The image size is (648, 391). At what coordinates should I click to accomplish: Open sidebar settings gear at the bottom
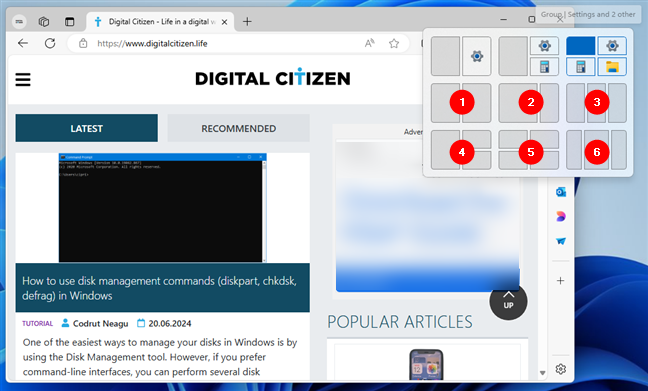(x=561, y=369)
